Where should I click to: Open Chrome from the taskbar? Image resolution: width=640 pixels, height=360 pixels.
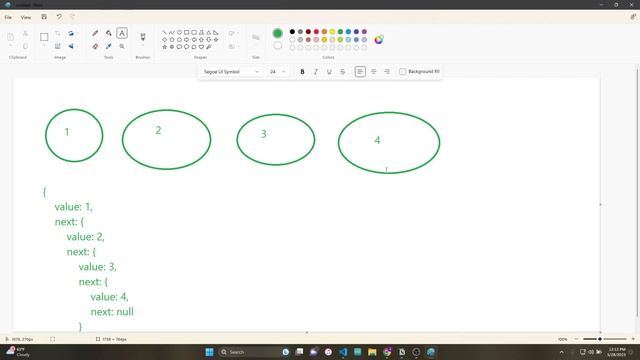coord(387,352)
